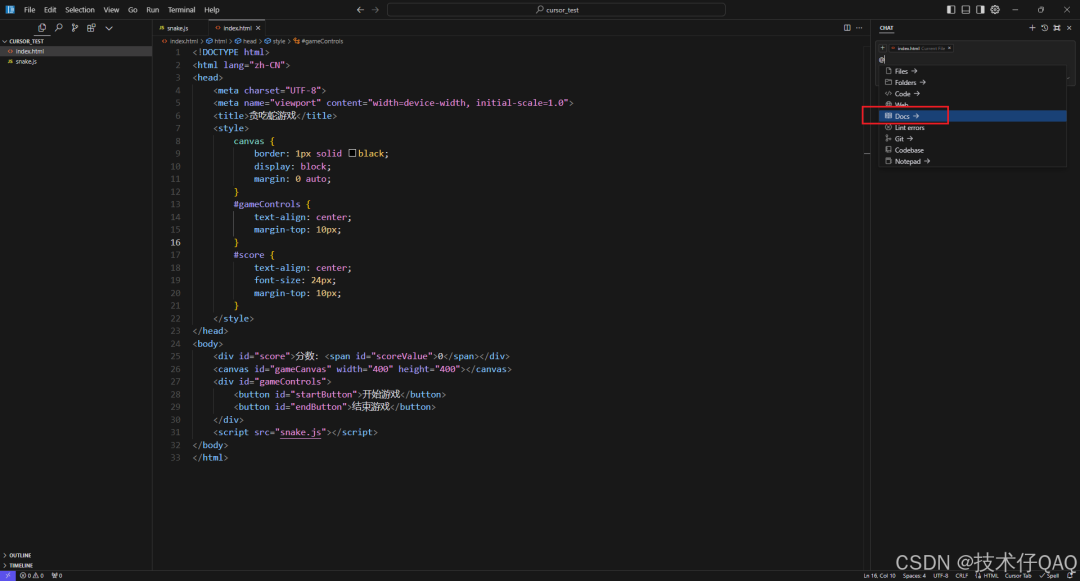Open the Edit menu
The width and height of the screenshot is (1080, 581).
tap(50, 10)
